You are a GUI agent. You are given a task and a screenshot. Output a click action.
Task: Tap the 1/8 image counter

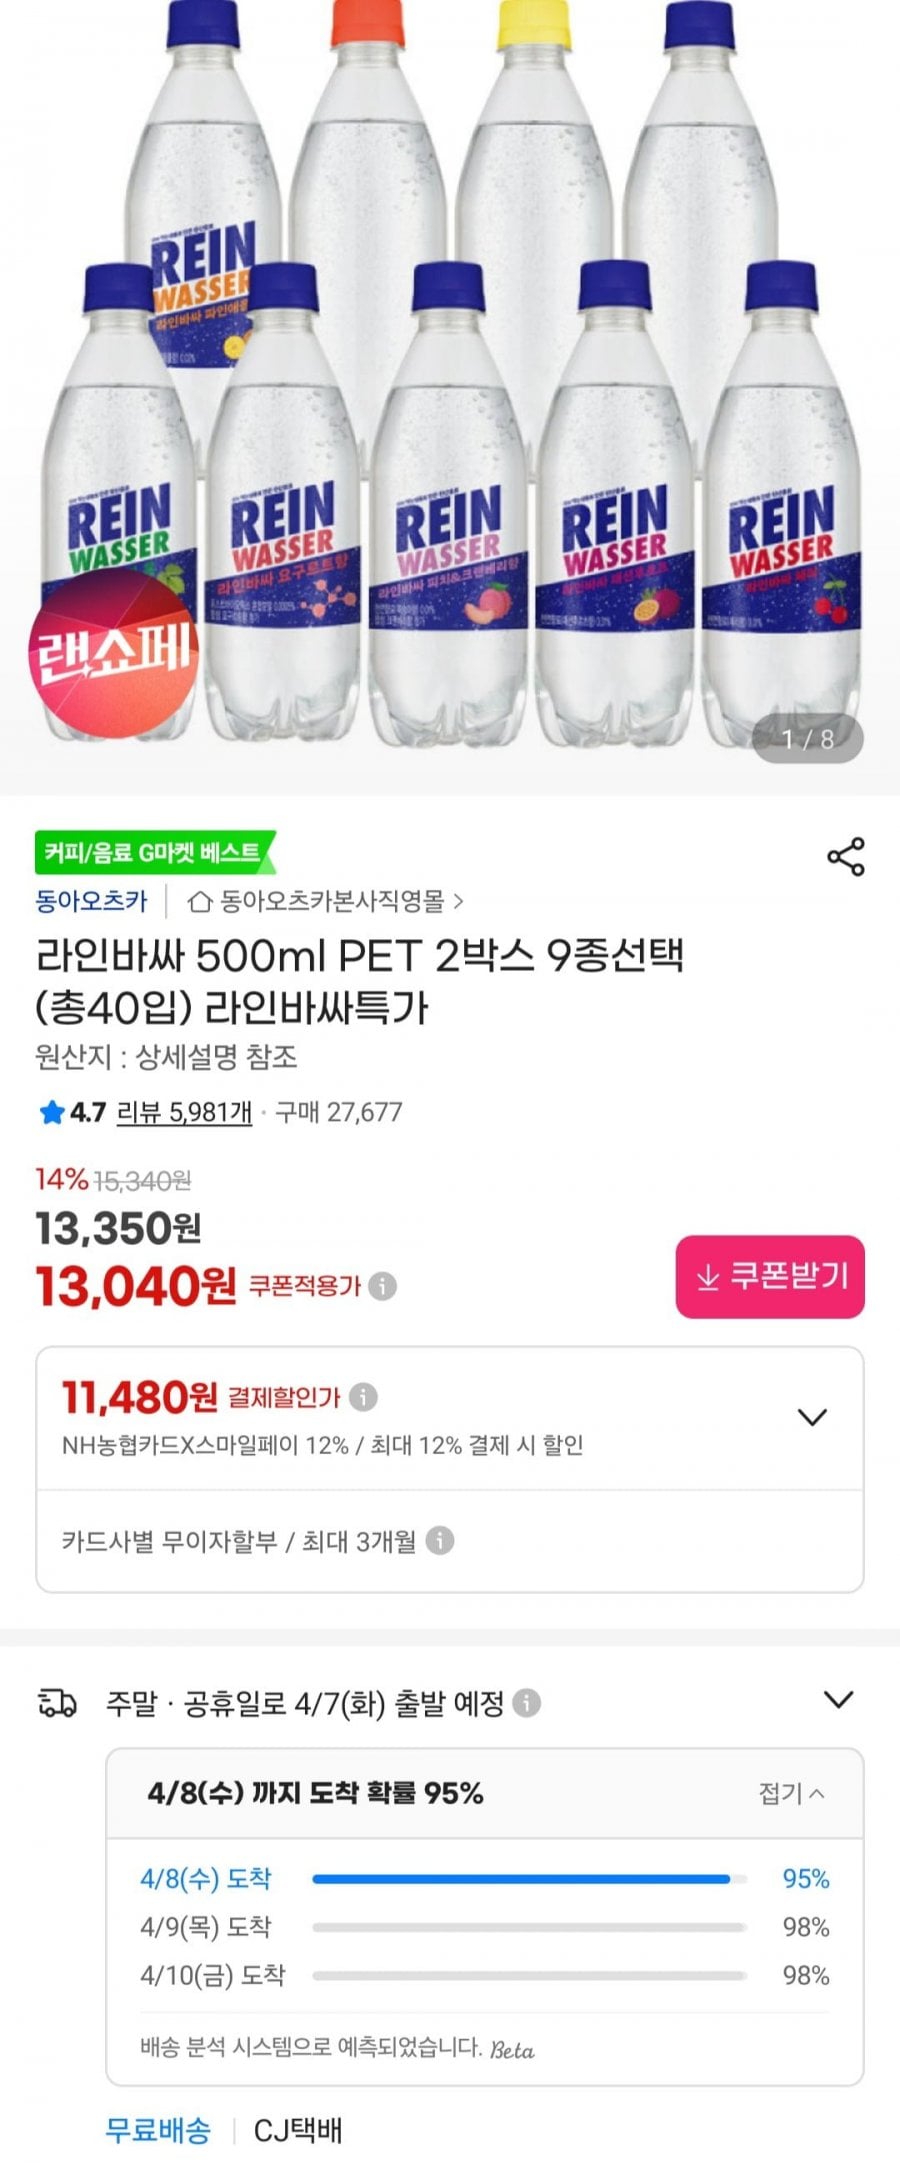click(808, 739)
